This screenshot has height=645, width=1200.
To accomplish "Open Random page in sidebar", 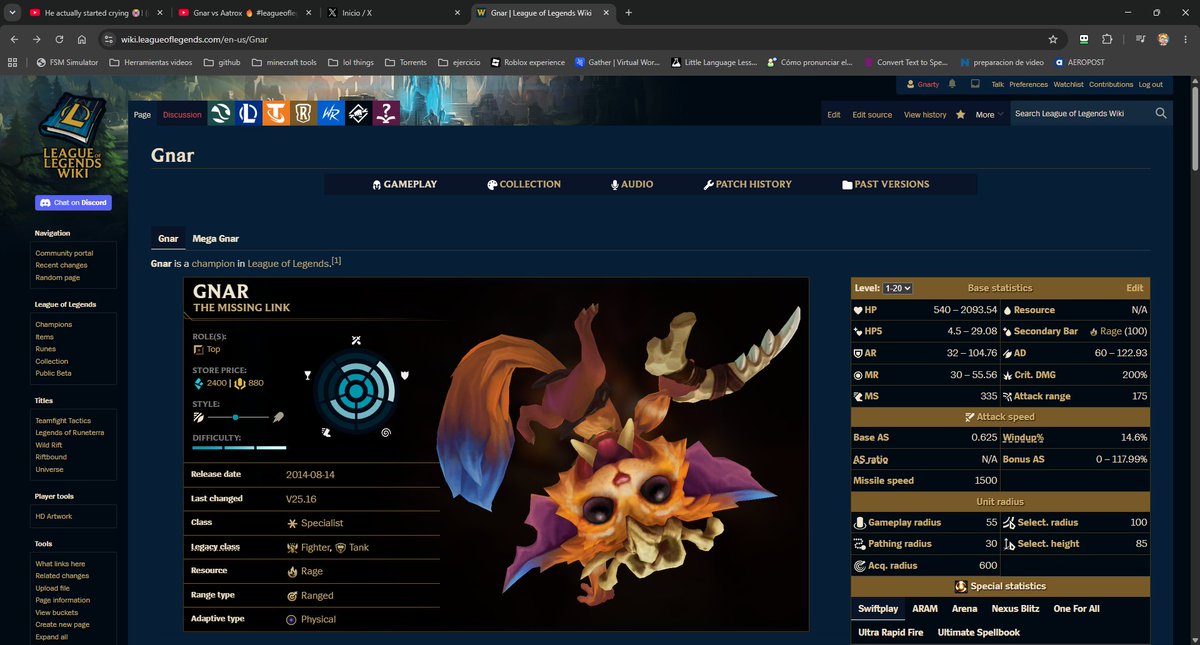I will [x=57, y=277].
